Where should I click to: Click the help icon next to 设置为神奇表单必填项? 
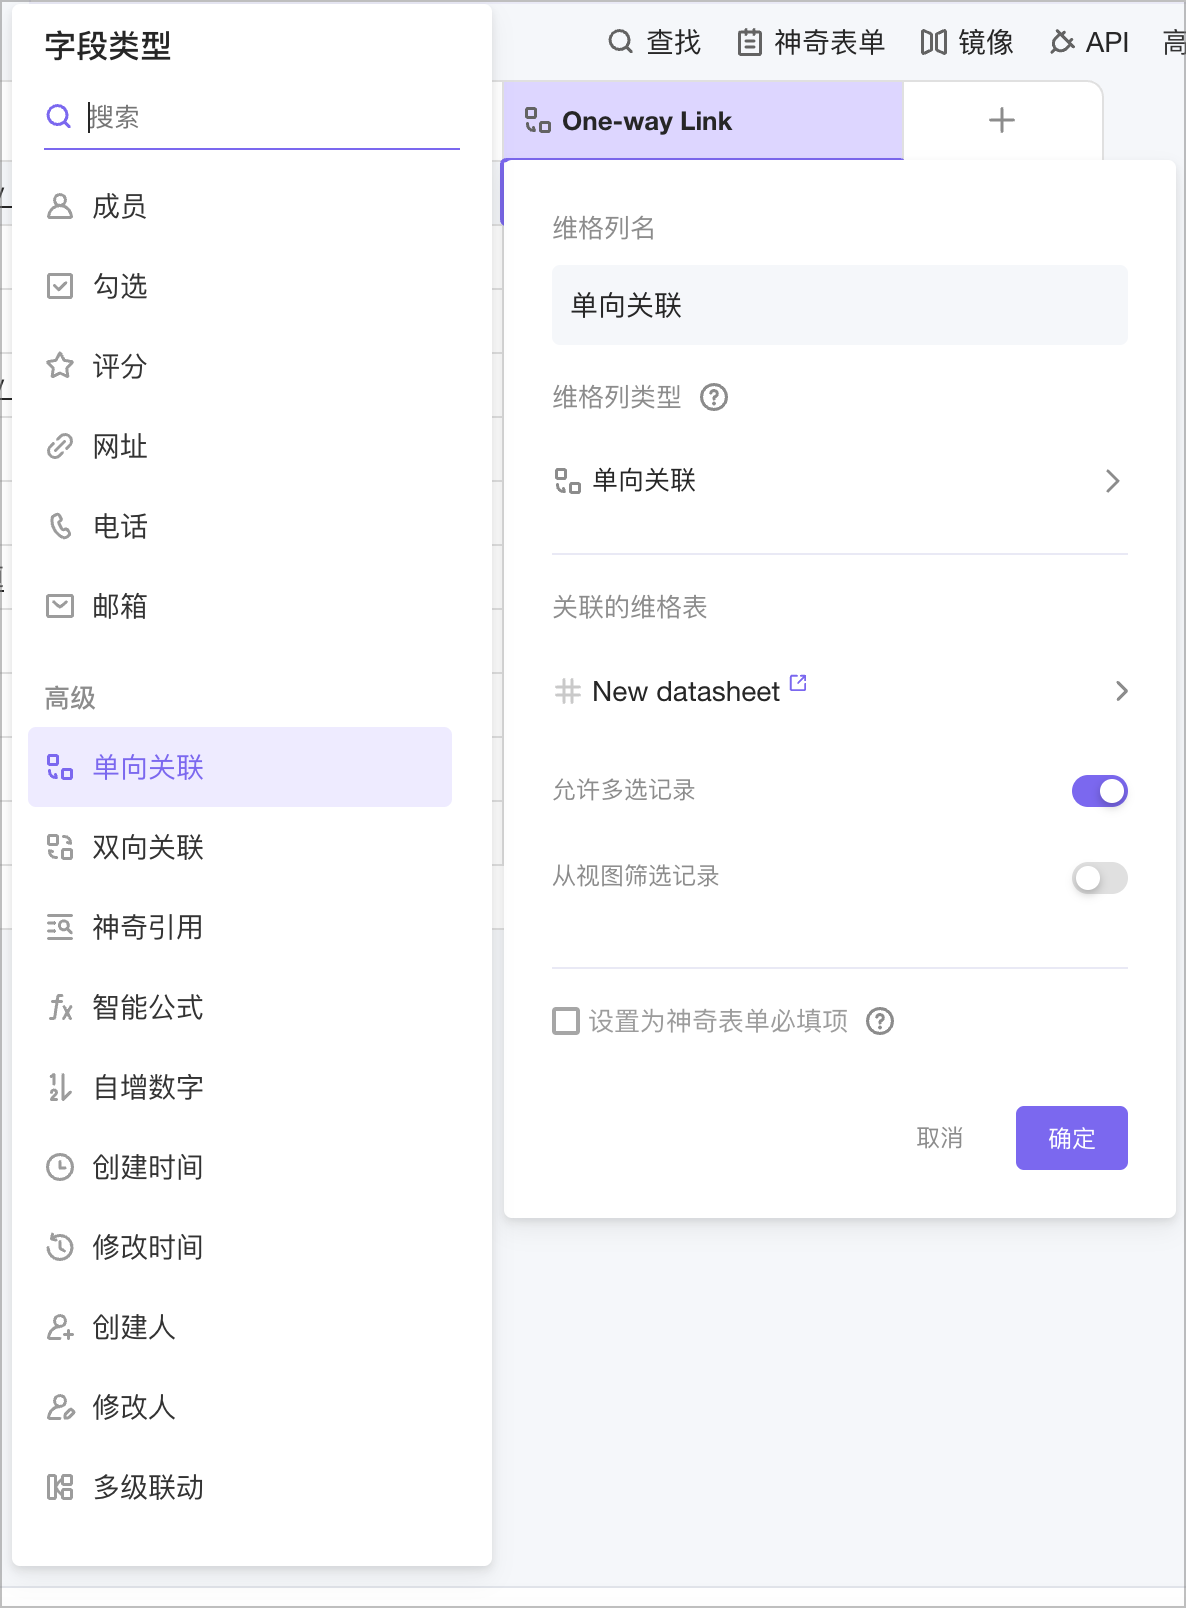[879, 1021]
